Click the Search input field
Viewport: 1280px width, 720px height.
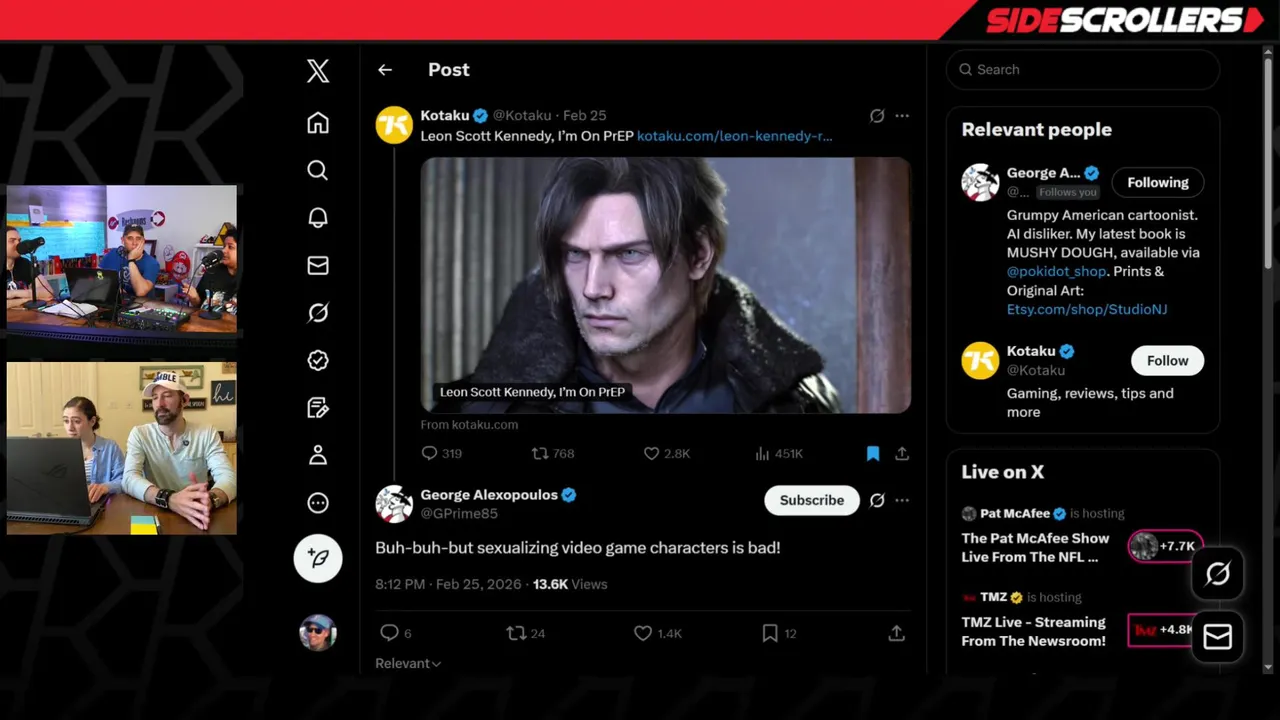click(x=1083, y=70)
